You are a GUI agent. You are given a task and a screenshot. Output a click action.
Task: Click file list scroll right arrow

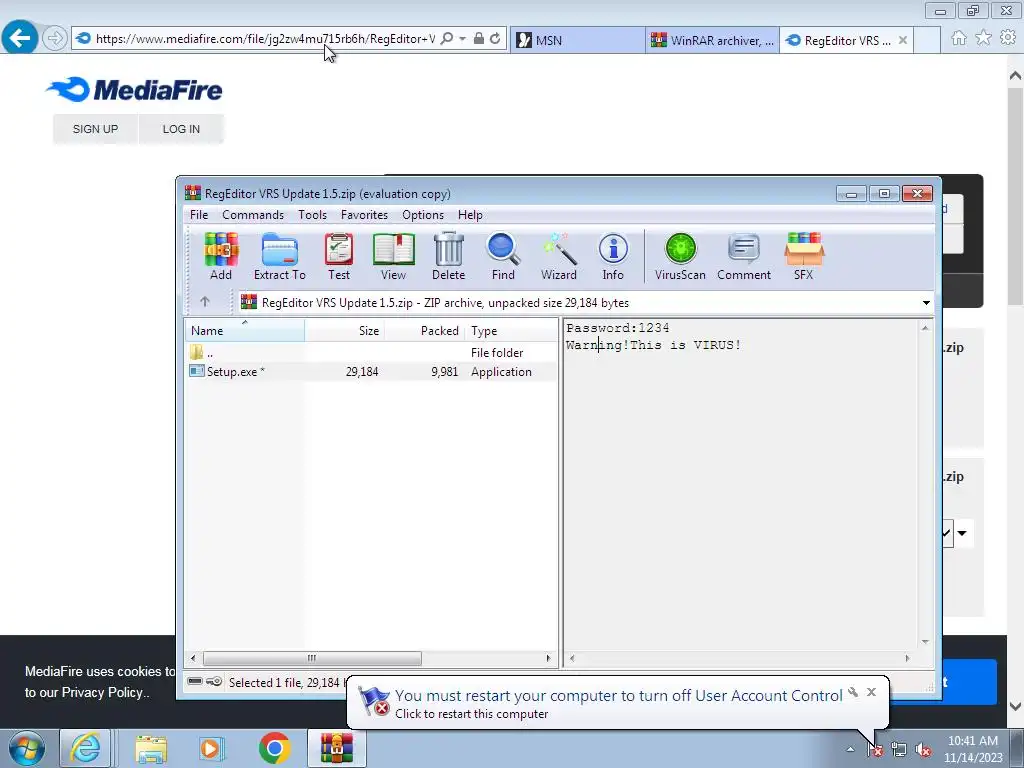tap(549, 658)
